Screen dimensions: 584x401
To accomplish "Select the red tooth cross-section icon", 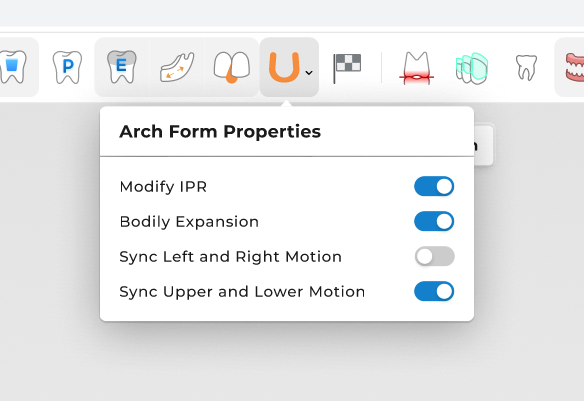I will coord(416,68).
